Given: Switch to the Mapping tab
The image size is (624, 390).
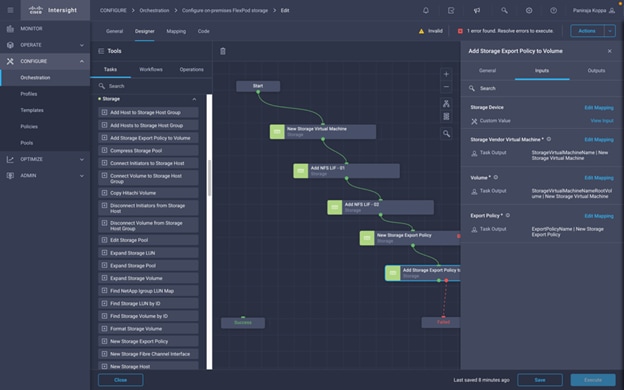Looking at the screenshot, I should pyautogui.click(x=176, y=31).
